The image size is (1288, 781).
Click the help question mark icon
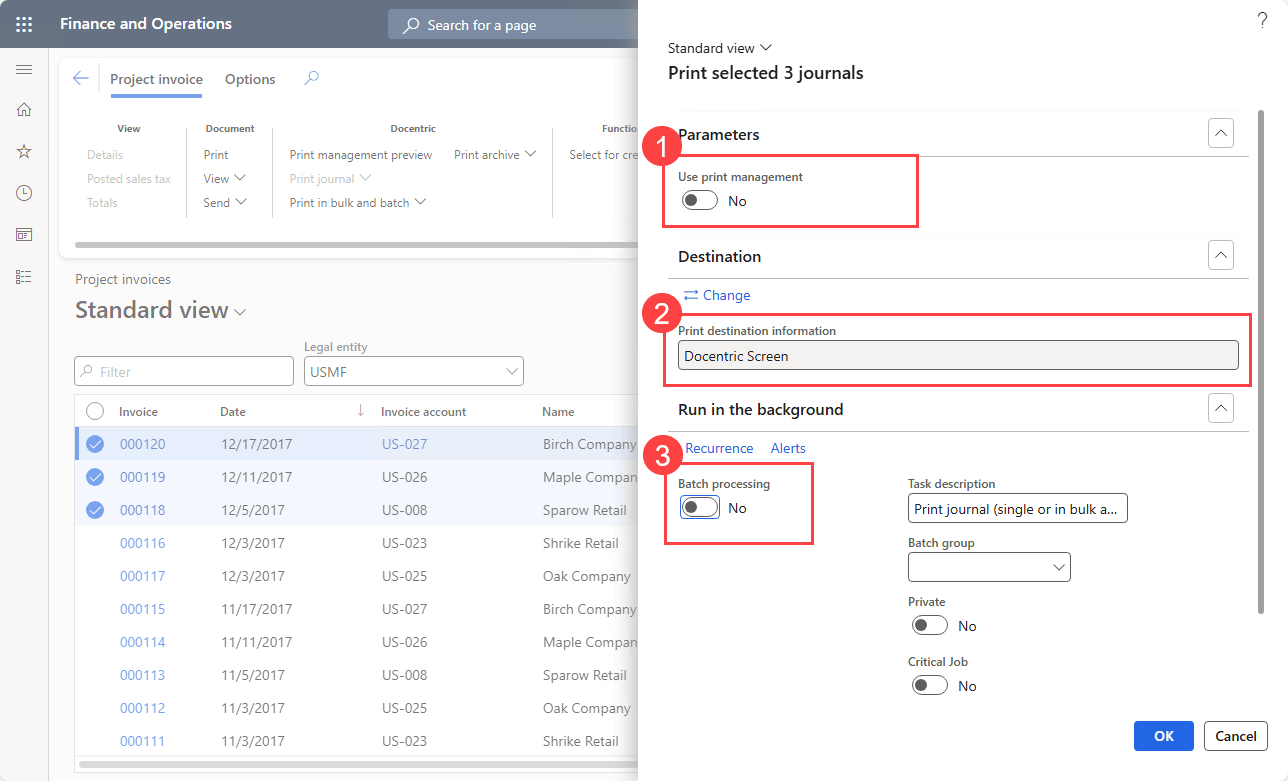(x=1261, y=21)
